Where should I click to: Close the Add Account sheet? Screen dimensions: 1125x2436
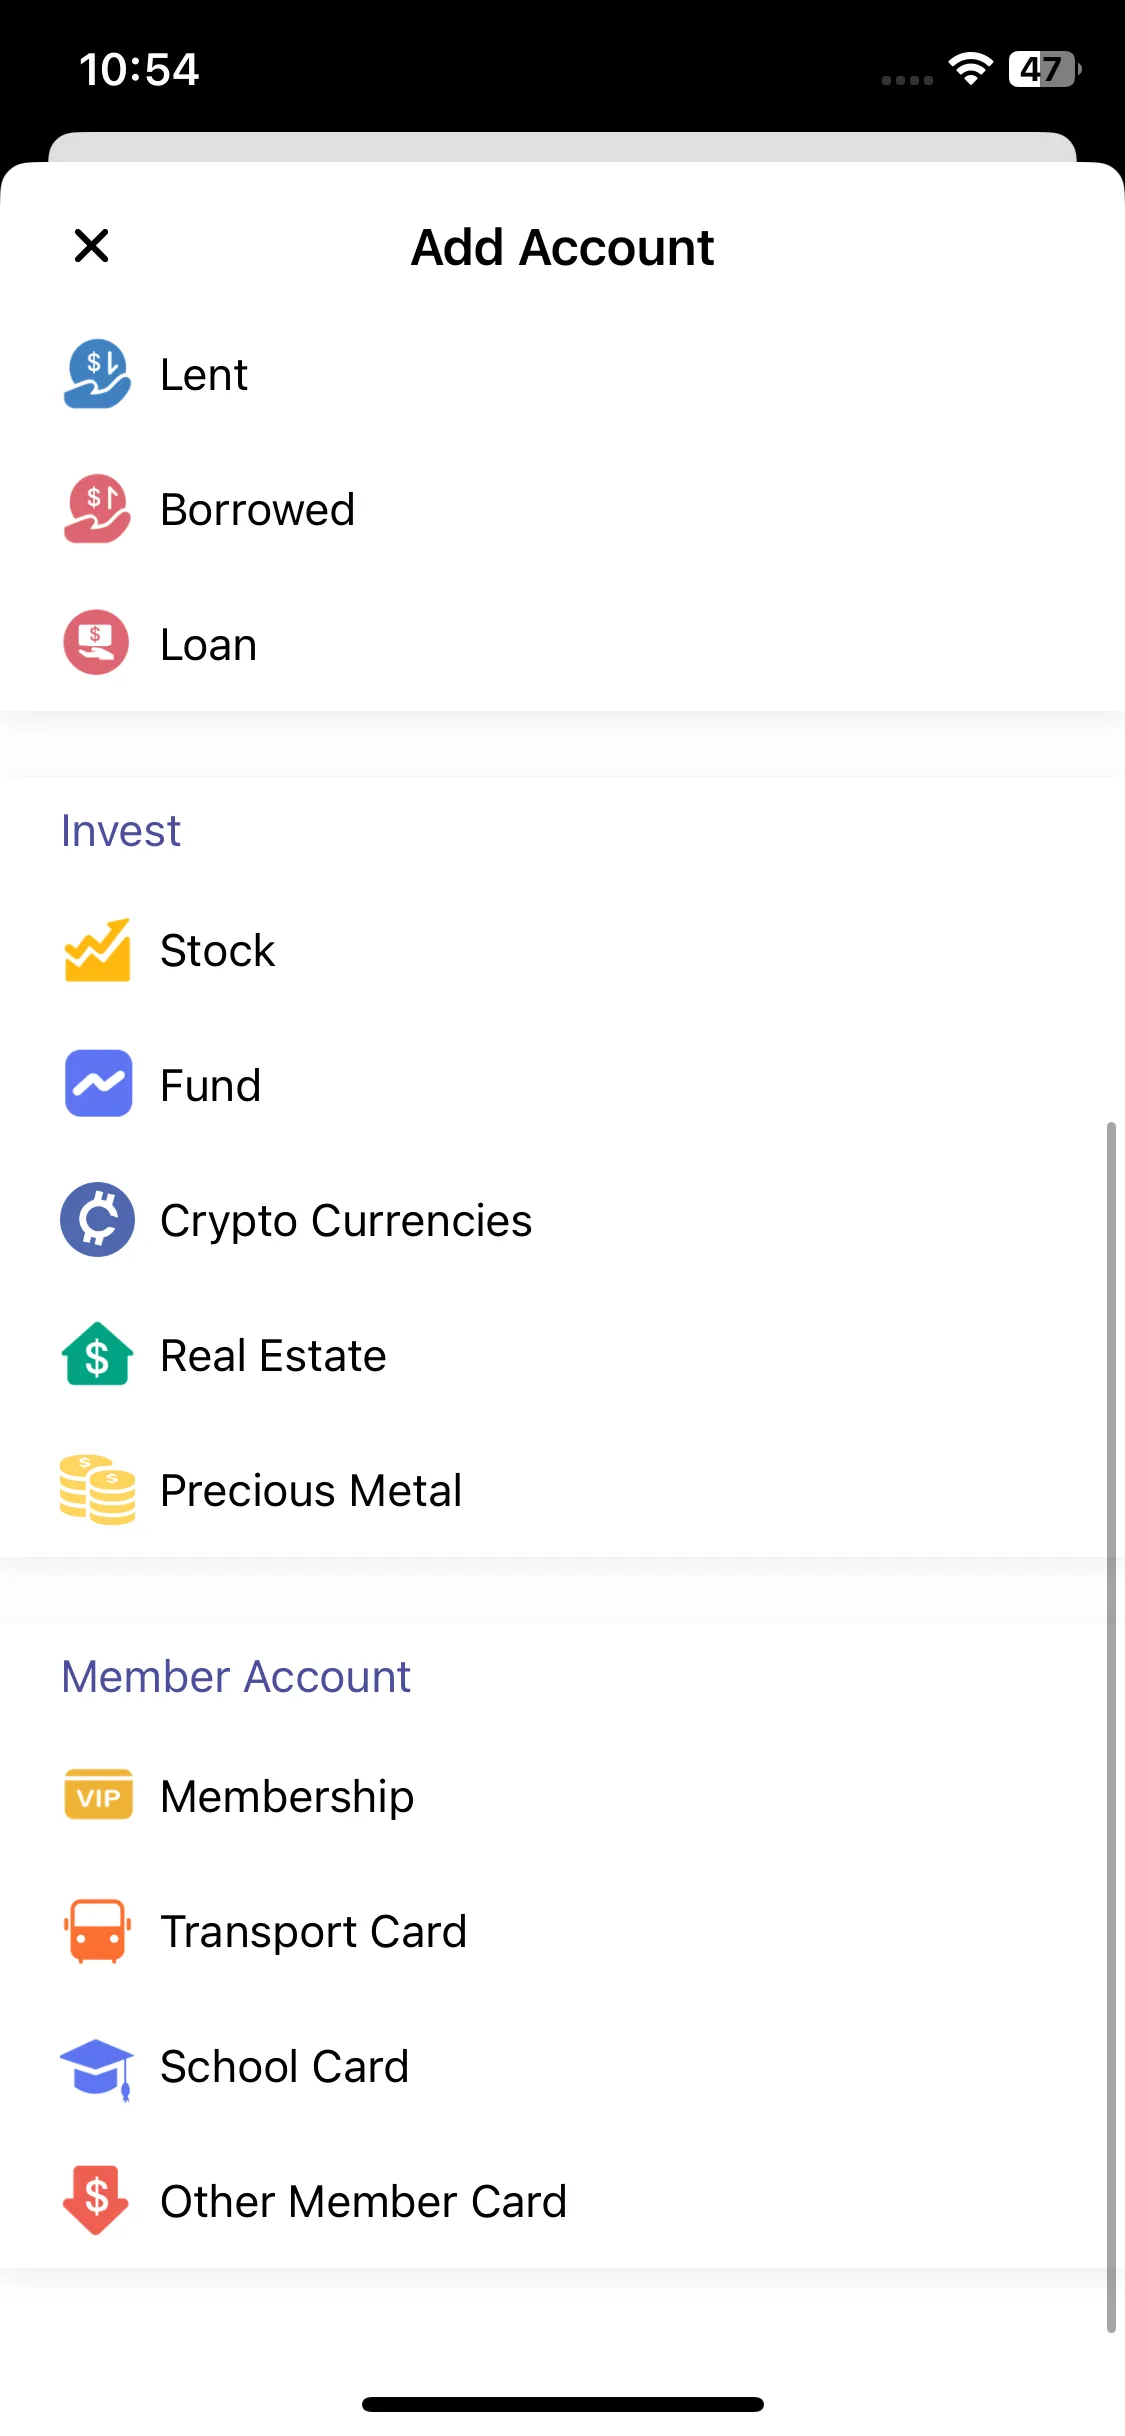pos(91,246)
